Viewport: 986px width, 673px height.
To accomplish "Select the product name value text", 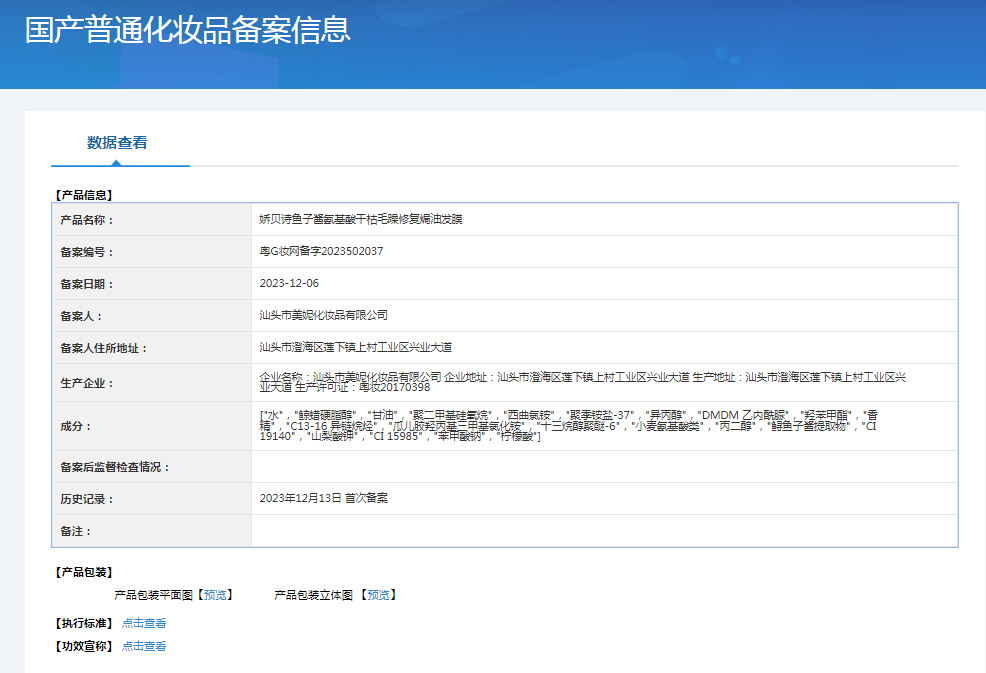I will click(361, 219).
